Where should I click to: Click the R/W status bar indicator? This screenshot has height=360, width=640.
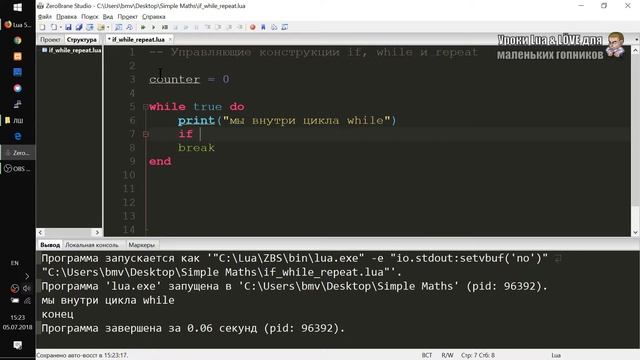tap(447, 356)
